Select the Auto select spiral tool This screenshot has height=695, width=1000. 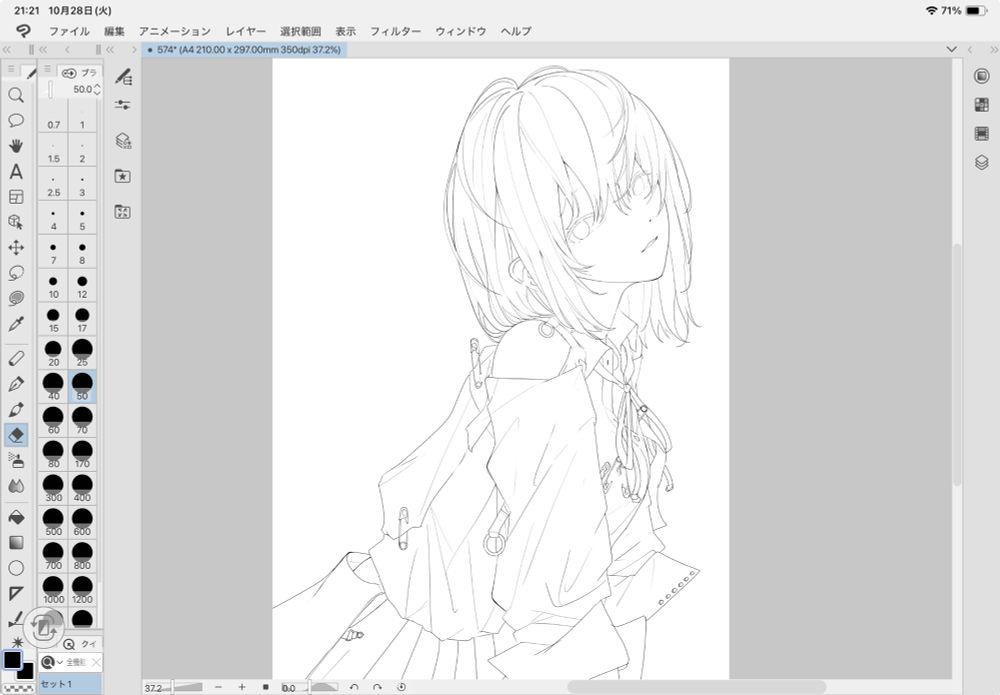(16, 298)
